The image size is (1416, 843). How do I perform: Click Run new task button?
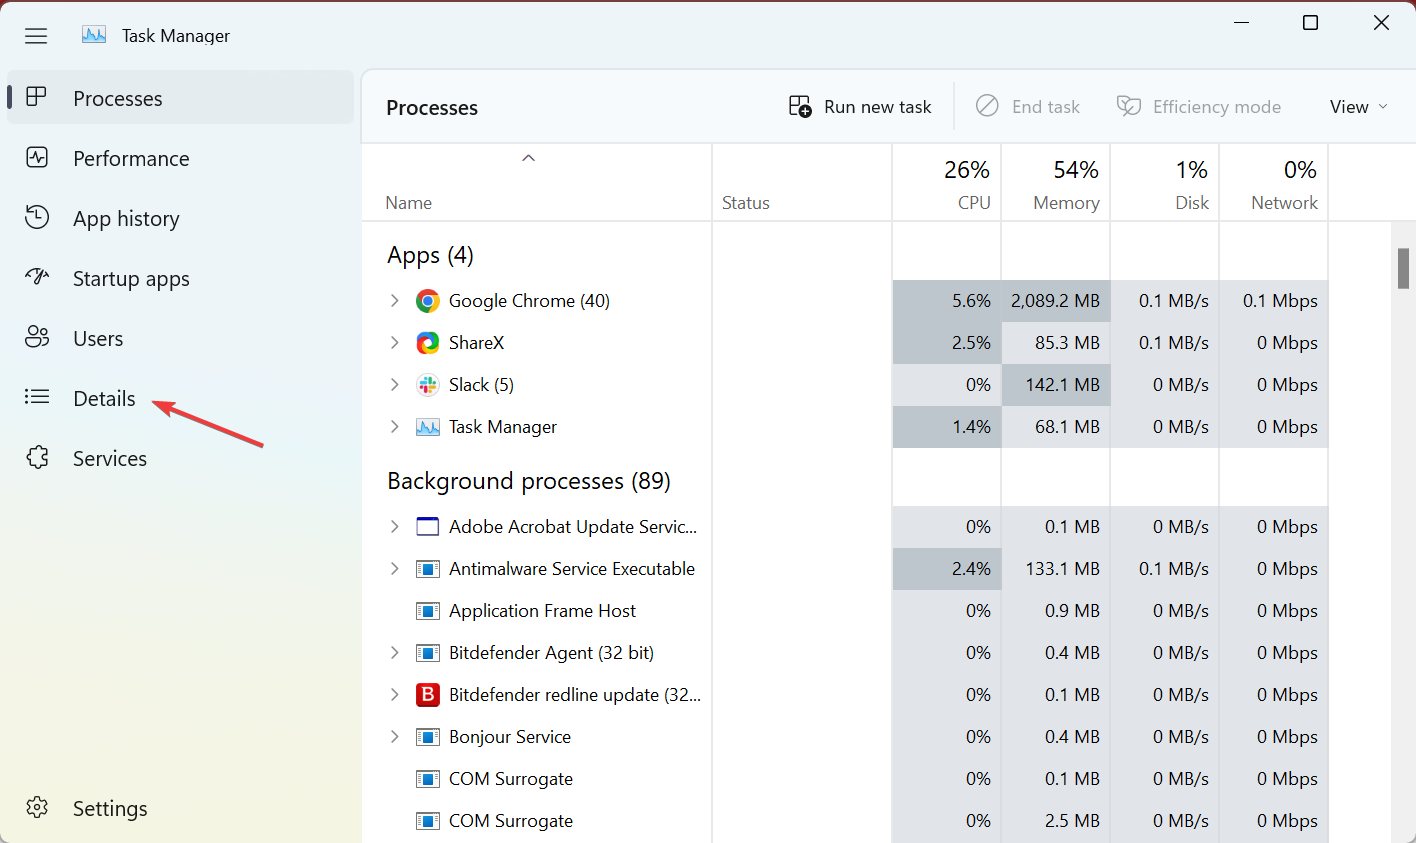(x=860, y=106)
